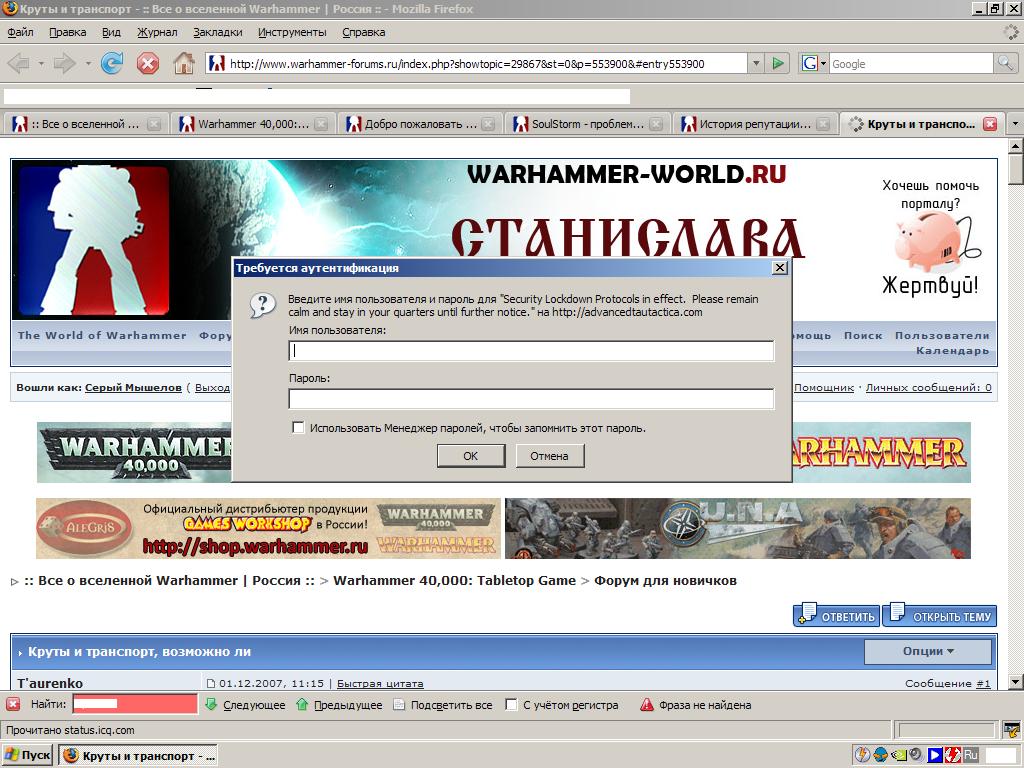Click the Google search field
The width and height of the screenshot is (1024, 768).
[911, 63]
